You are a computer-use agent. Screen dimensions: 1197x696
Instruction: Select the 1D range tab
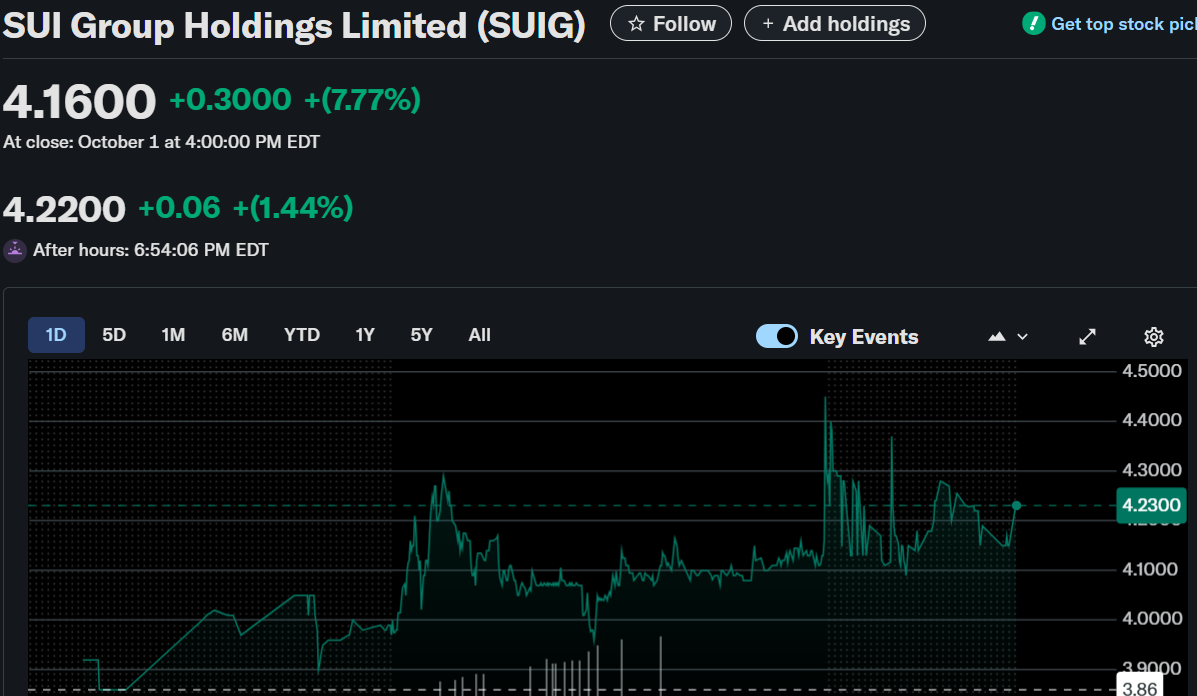tap(56, 335)
